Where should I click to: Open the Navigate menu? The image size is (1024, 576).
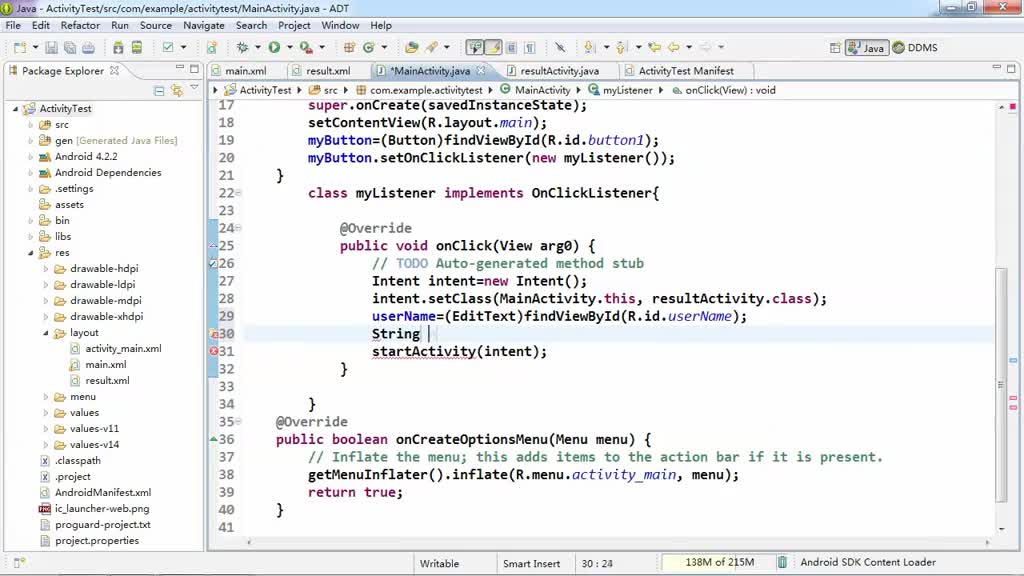[x=204, y=25]
